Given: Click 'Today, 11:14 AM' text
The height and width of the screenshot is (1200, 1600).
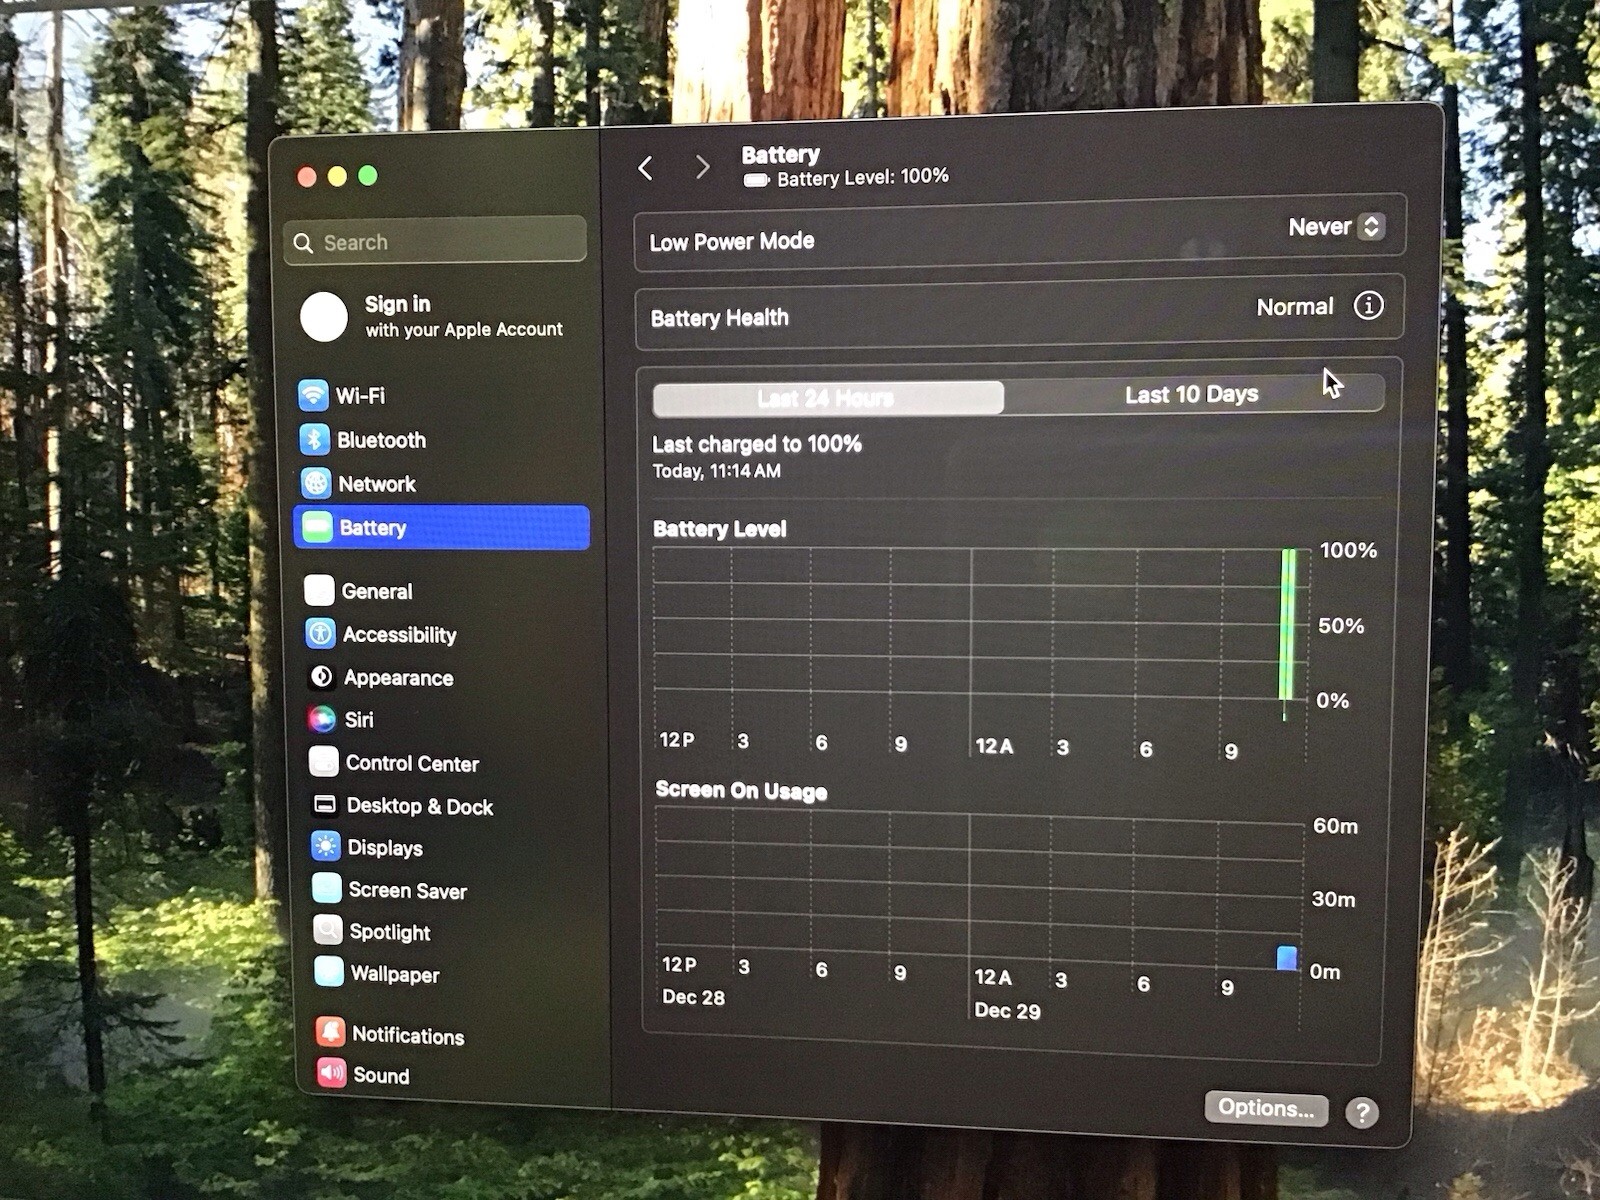Looking at the screenshot, I should [x=717, y=471].
